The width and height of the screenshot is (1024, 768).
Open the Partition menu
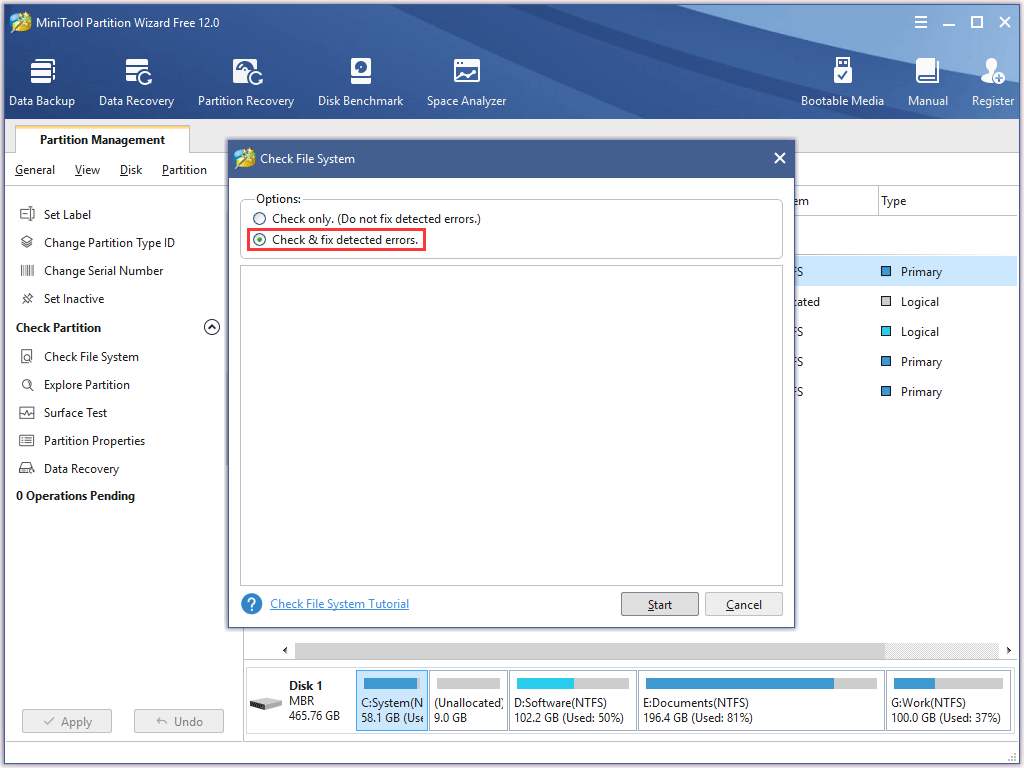[x=184, y=170]
